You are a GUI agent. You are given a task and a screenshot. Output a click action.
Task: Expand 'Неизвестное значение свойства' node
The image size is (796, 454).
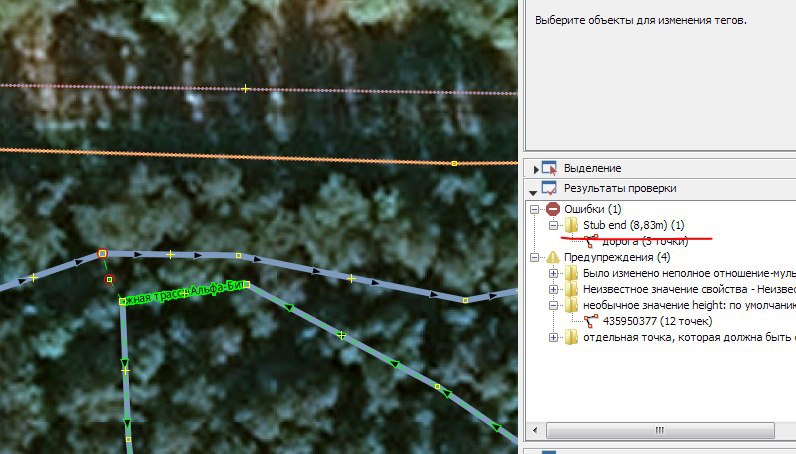(555, 289)
